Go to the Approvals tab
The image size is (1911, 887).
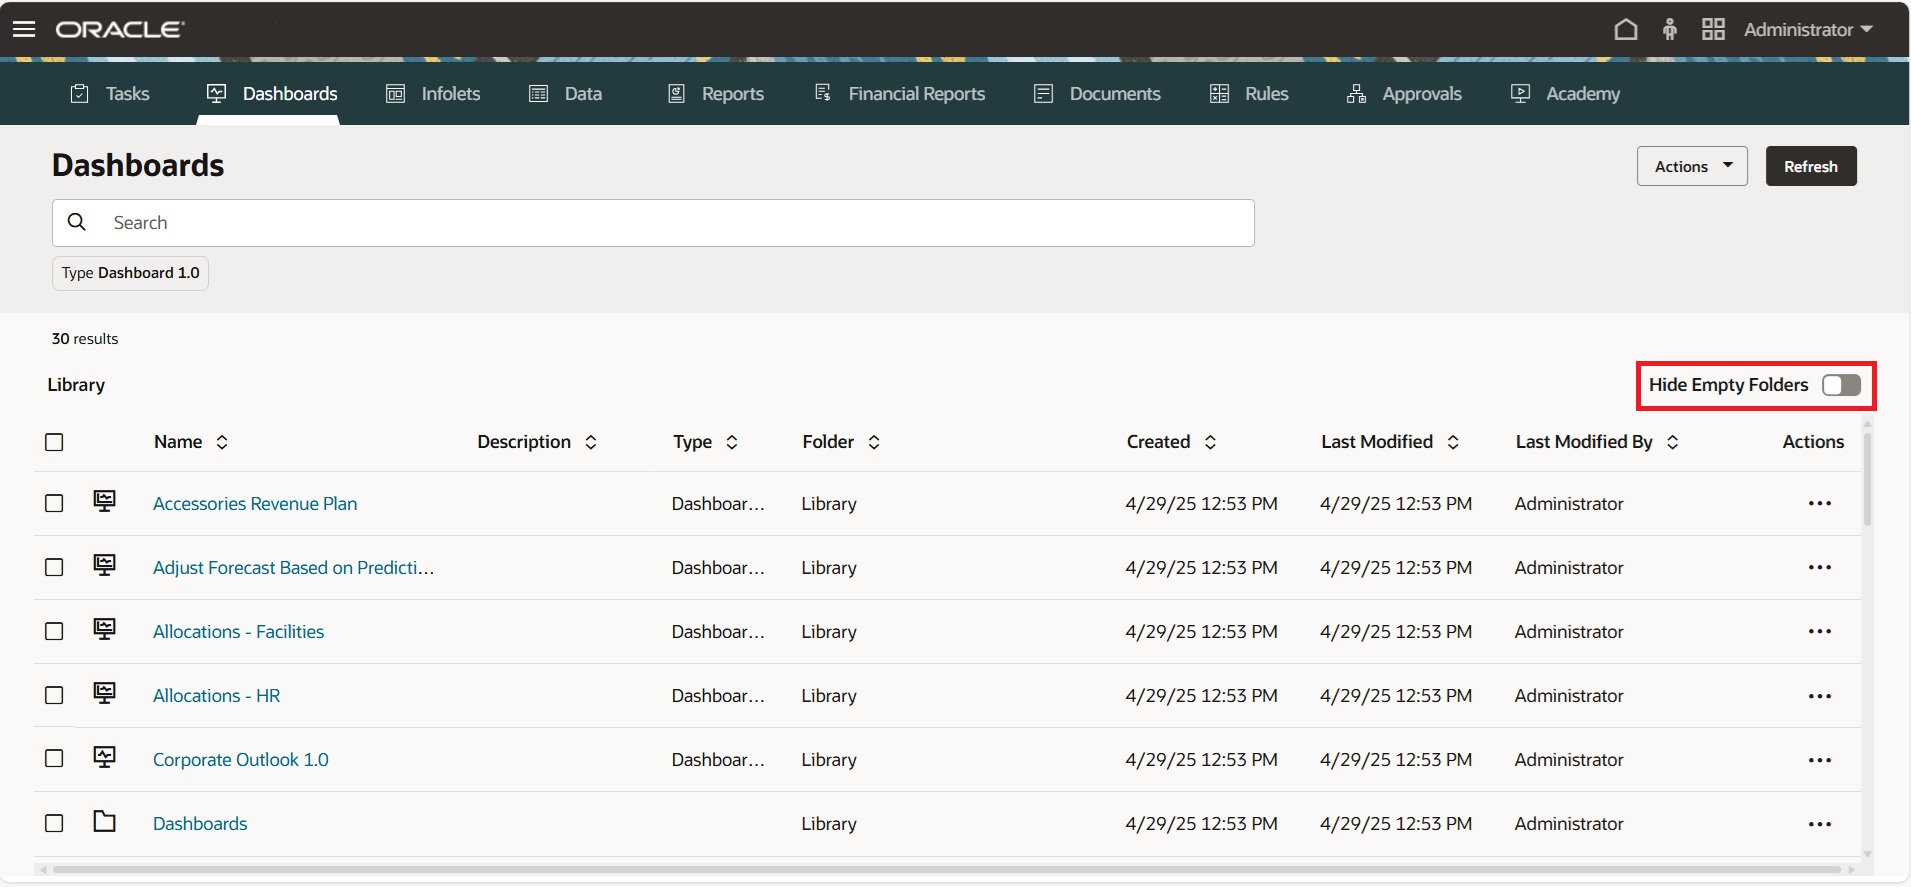[1404, 93]
